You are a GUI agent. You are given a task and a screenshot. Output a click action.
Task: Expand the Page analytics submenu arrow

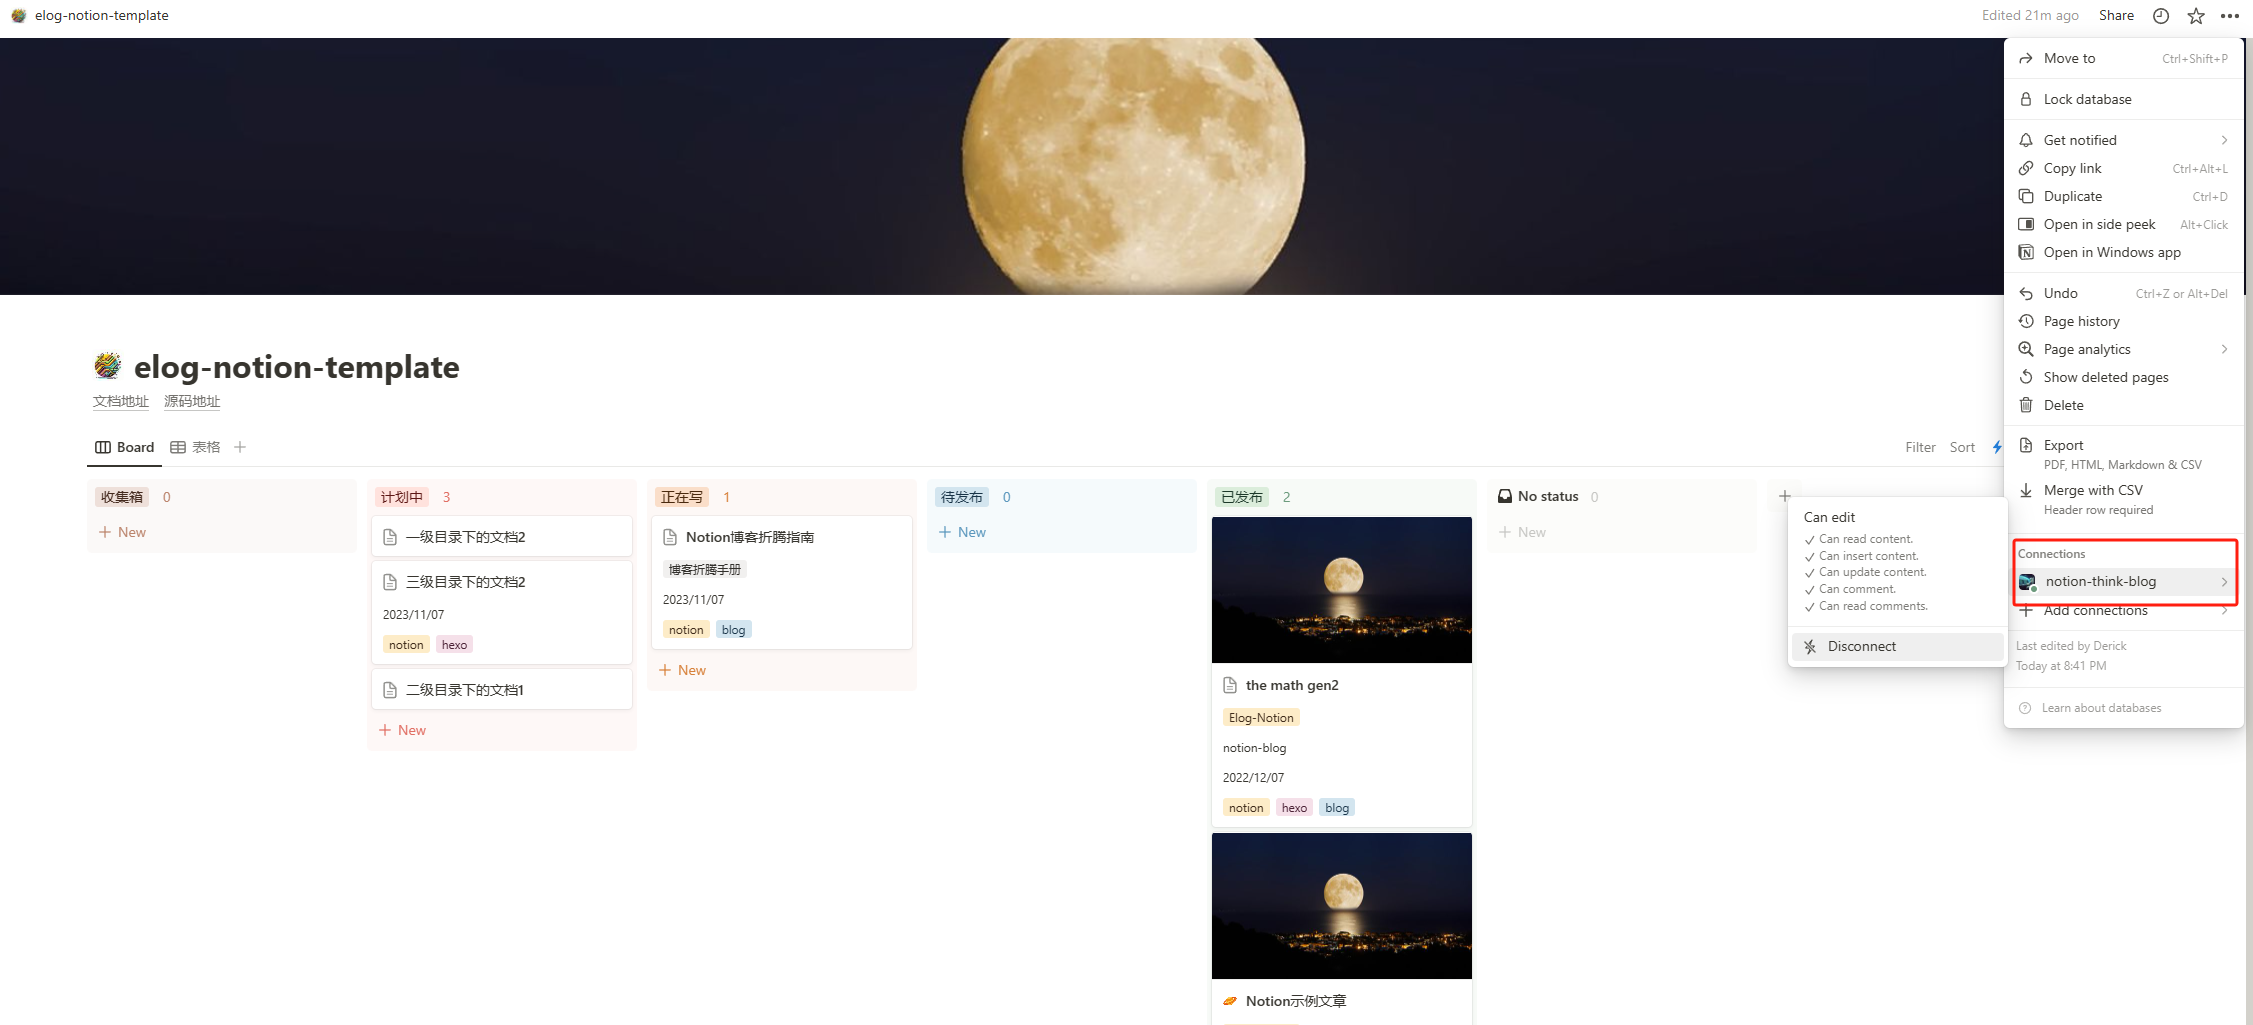pyautogui.click(x=2225, y=349)
